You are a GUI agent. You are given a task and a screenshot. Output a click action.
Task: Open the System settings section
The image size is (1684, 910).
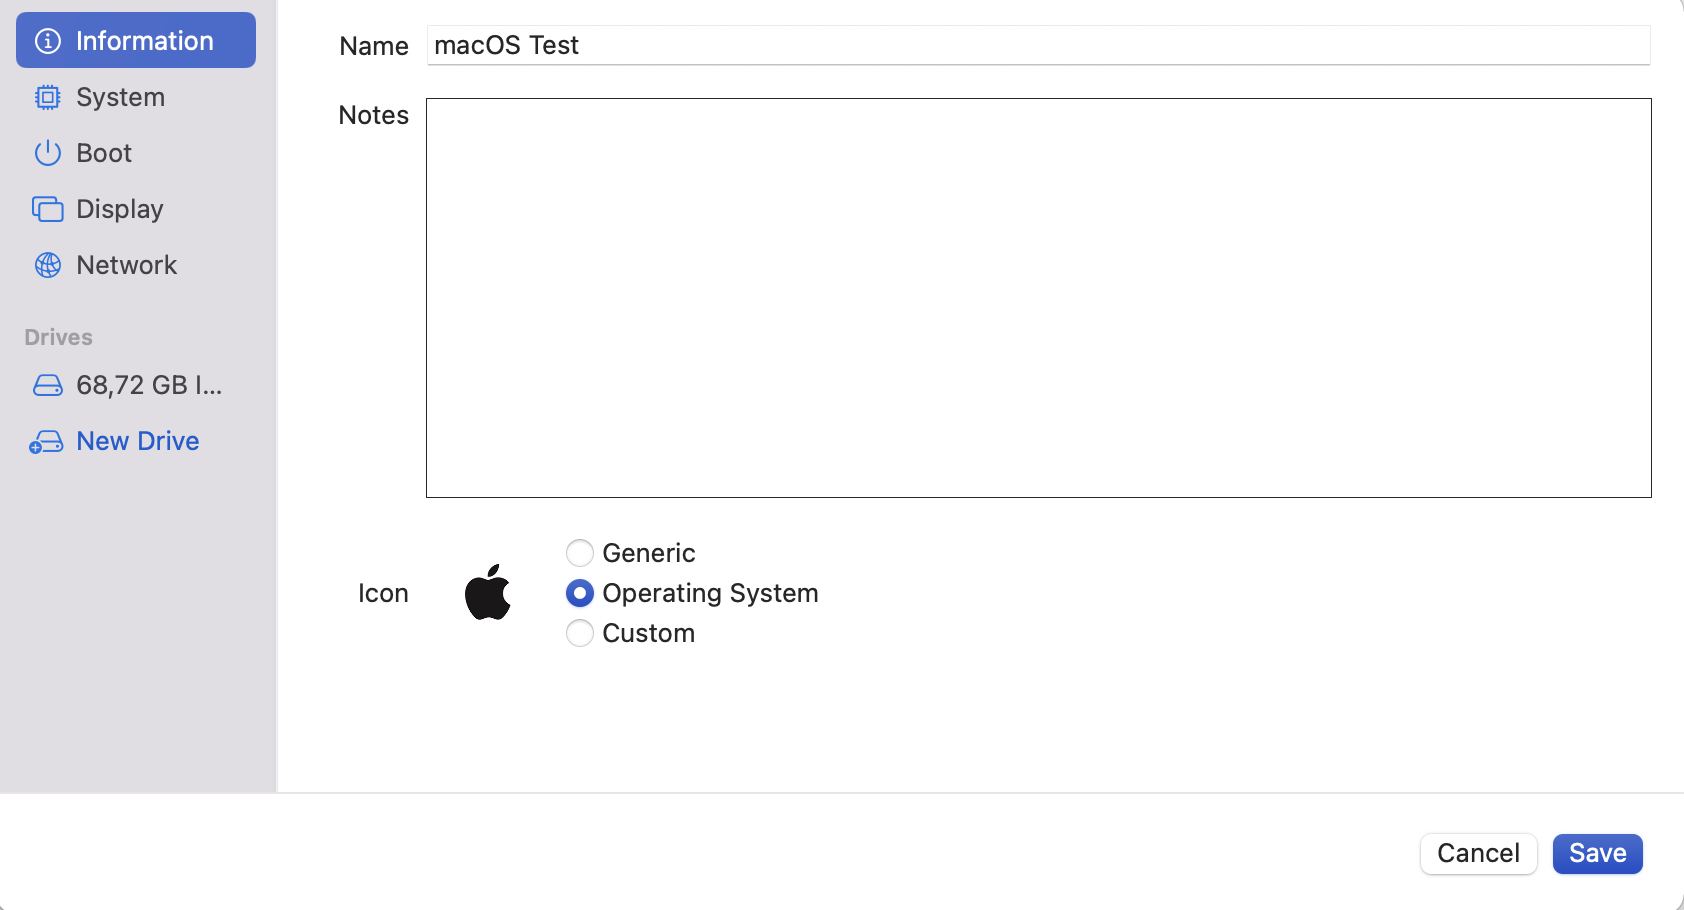coord(120,96)
